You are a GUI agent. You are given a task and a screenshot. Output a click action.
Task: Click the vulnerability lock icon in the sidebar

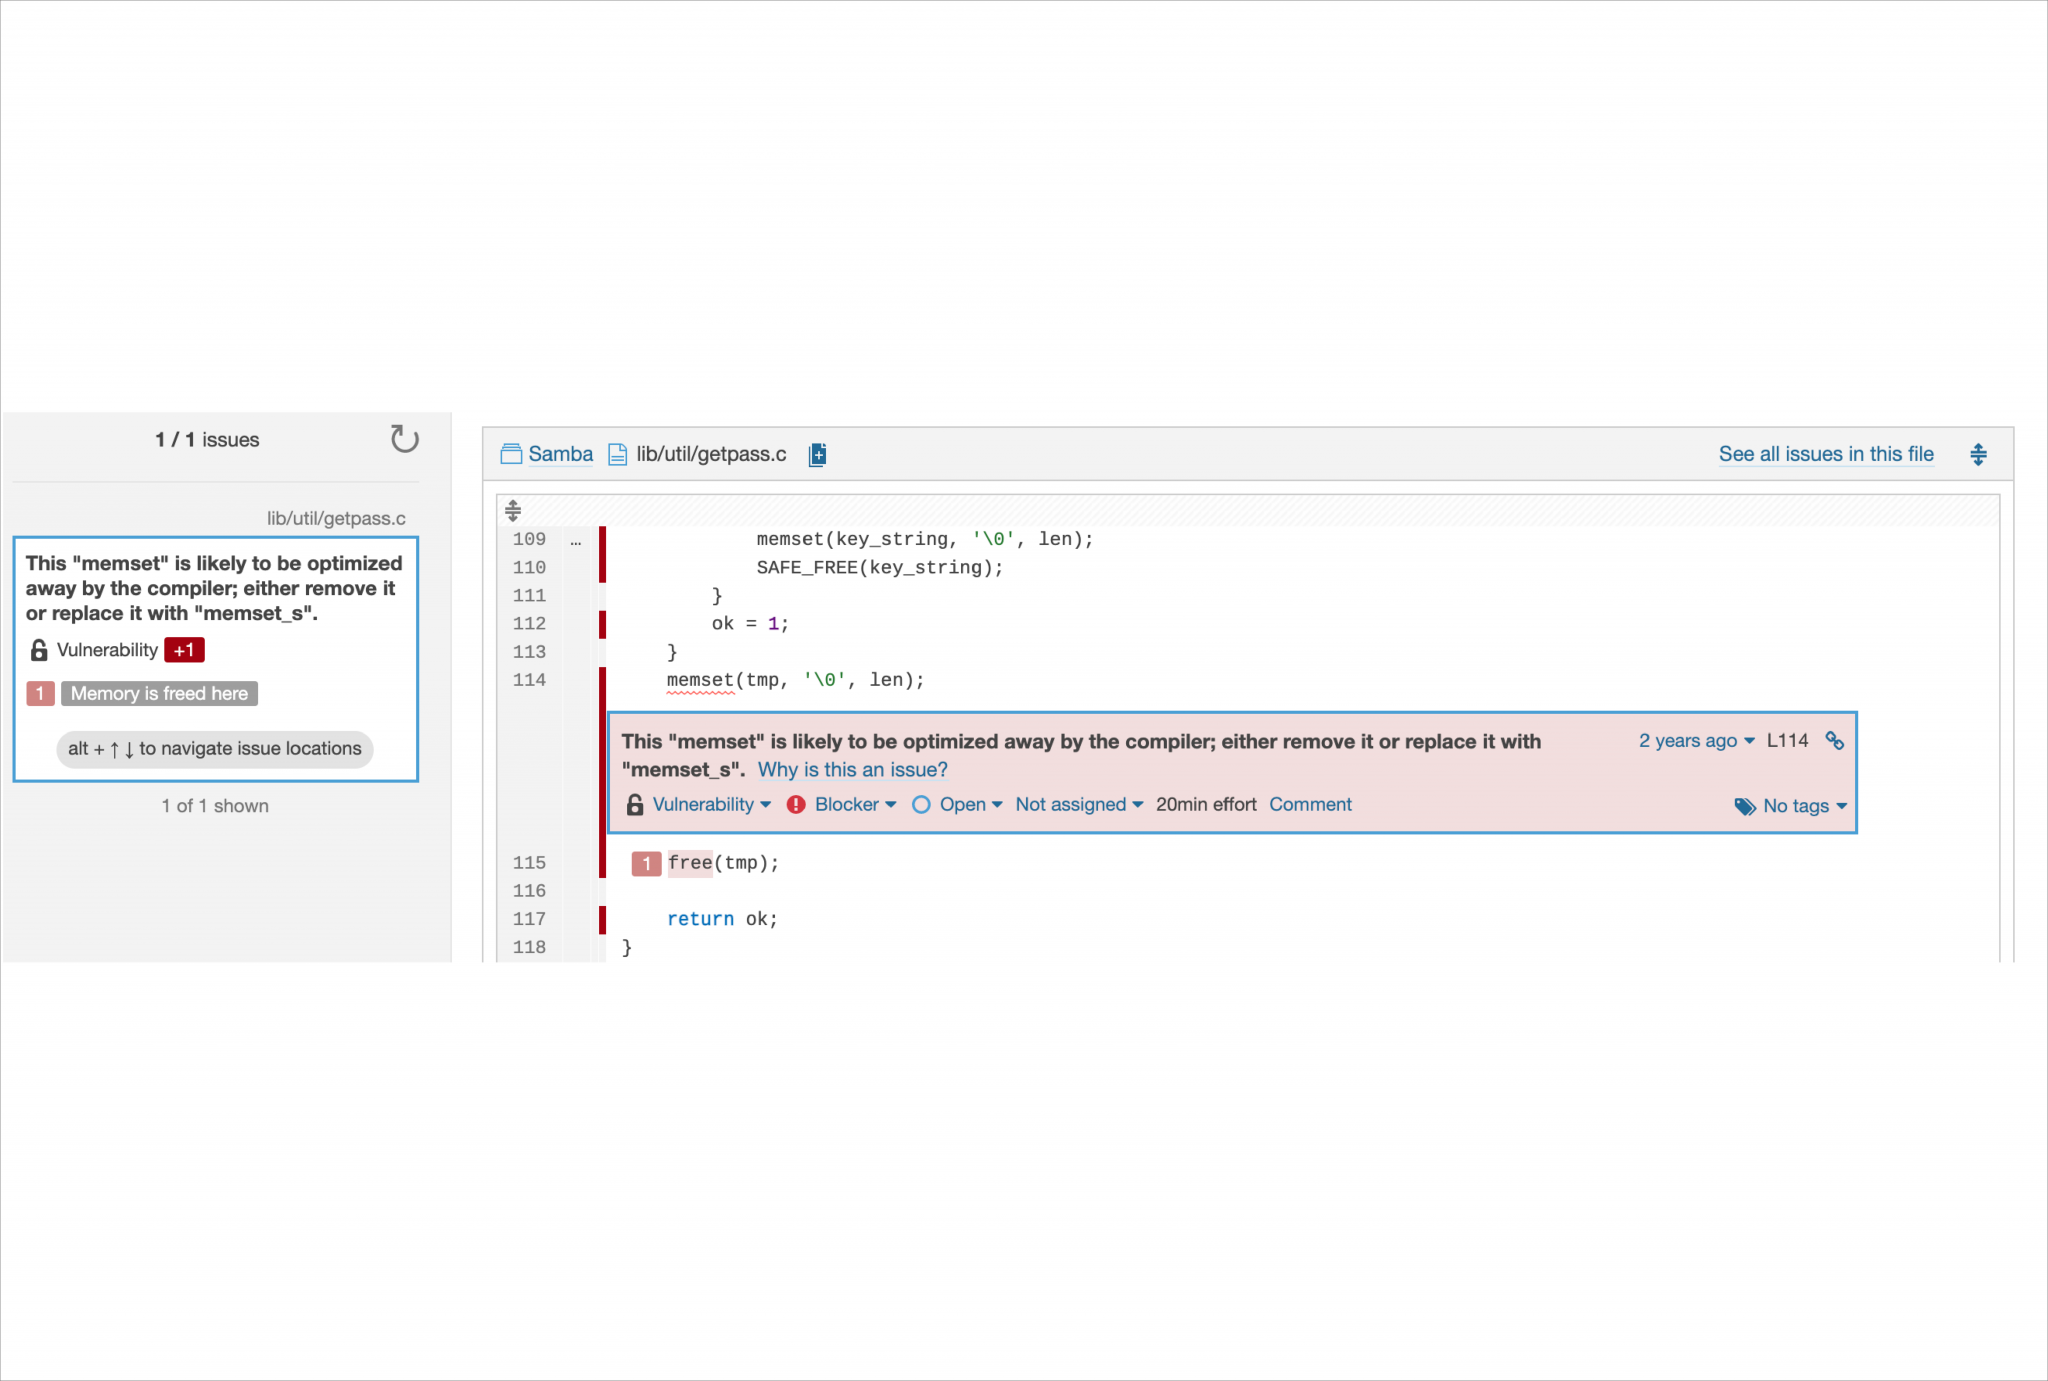[39, 651]
